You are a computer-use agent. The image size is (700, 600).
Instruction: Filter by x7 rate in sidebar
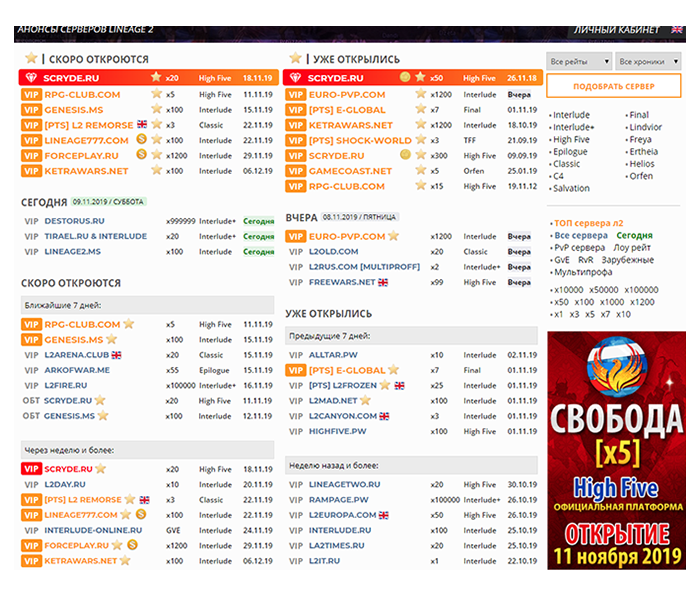[x=605, y=314]
